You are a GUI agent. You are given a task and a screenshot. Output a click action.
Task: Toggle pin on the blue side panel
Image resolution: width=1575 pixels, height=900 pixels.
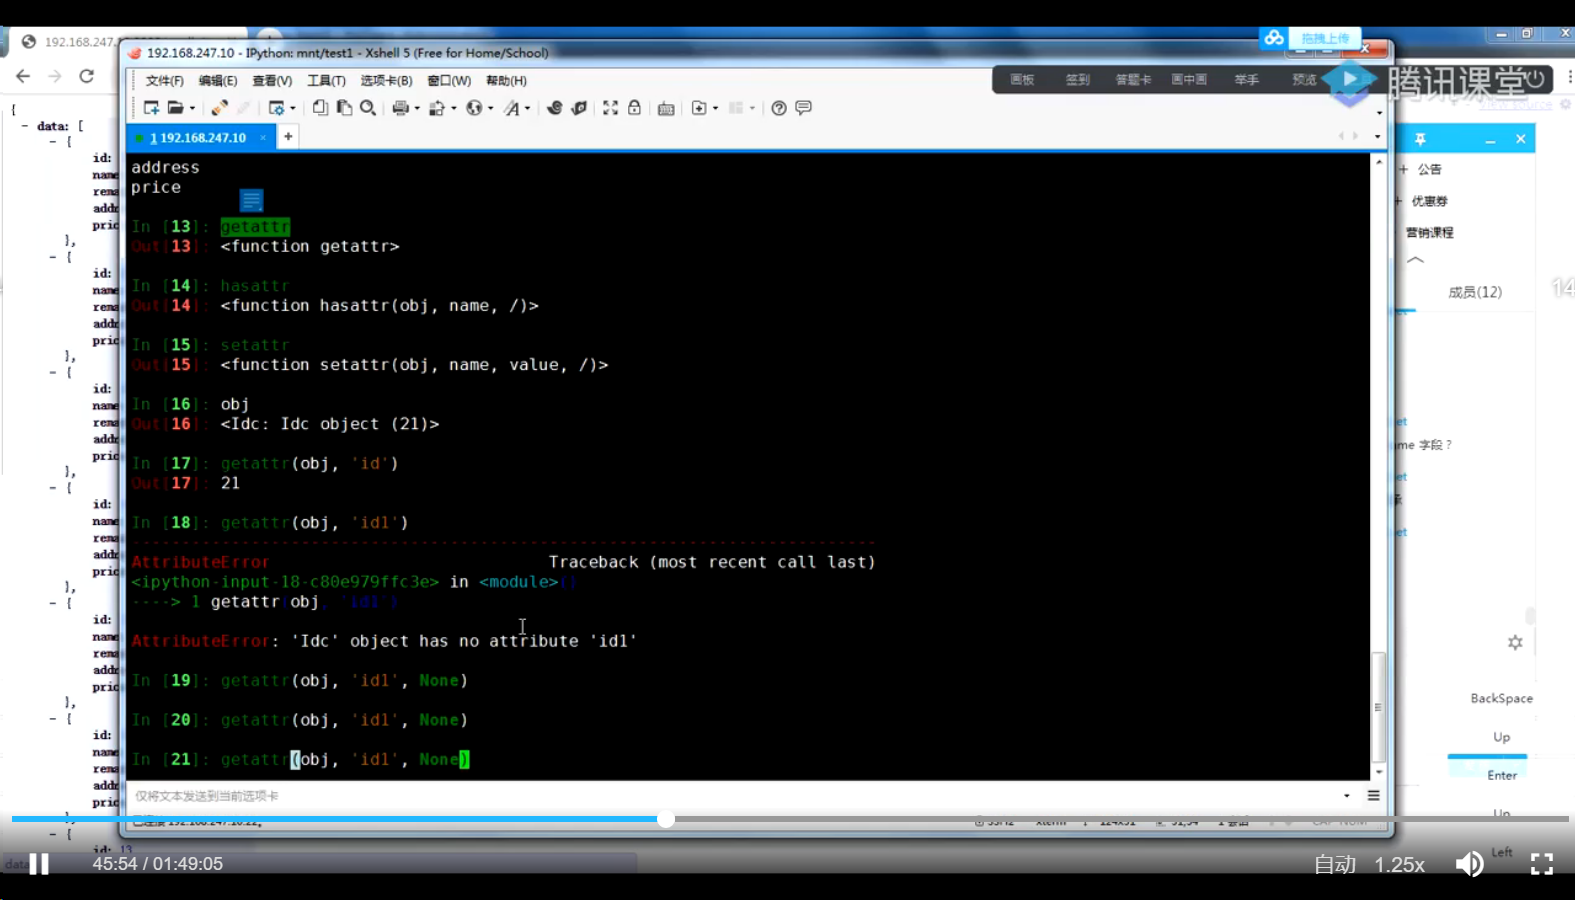pos(1420,139)
